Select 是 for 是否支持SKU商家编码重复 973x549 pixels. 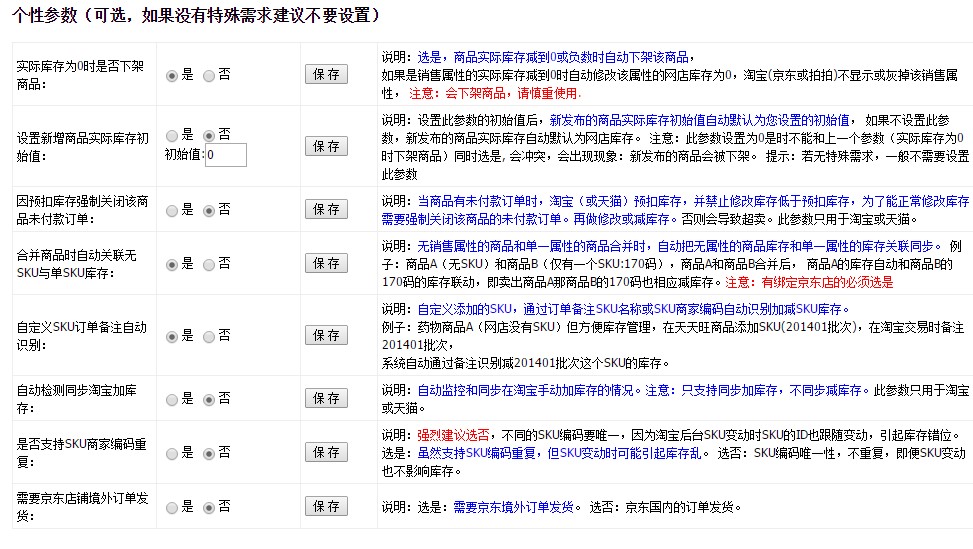pos(172,453)
